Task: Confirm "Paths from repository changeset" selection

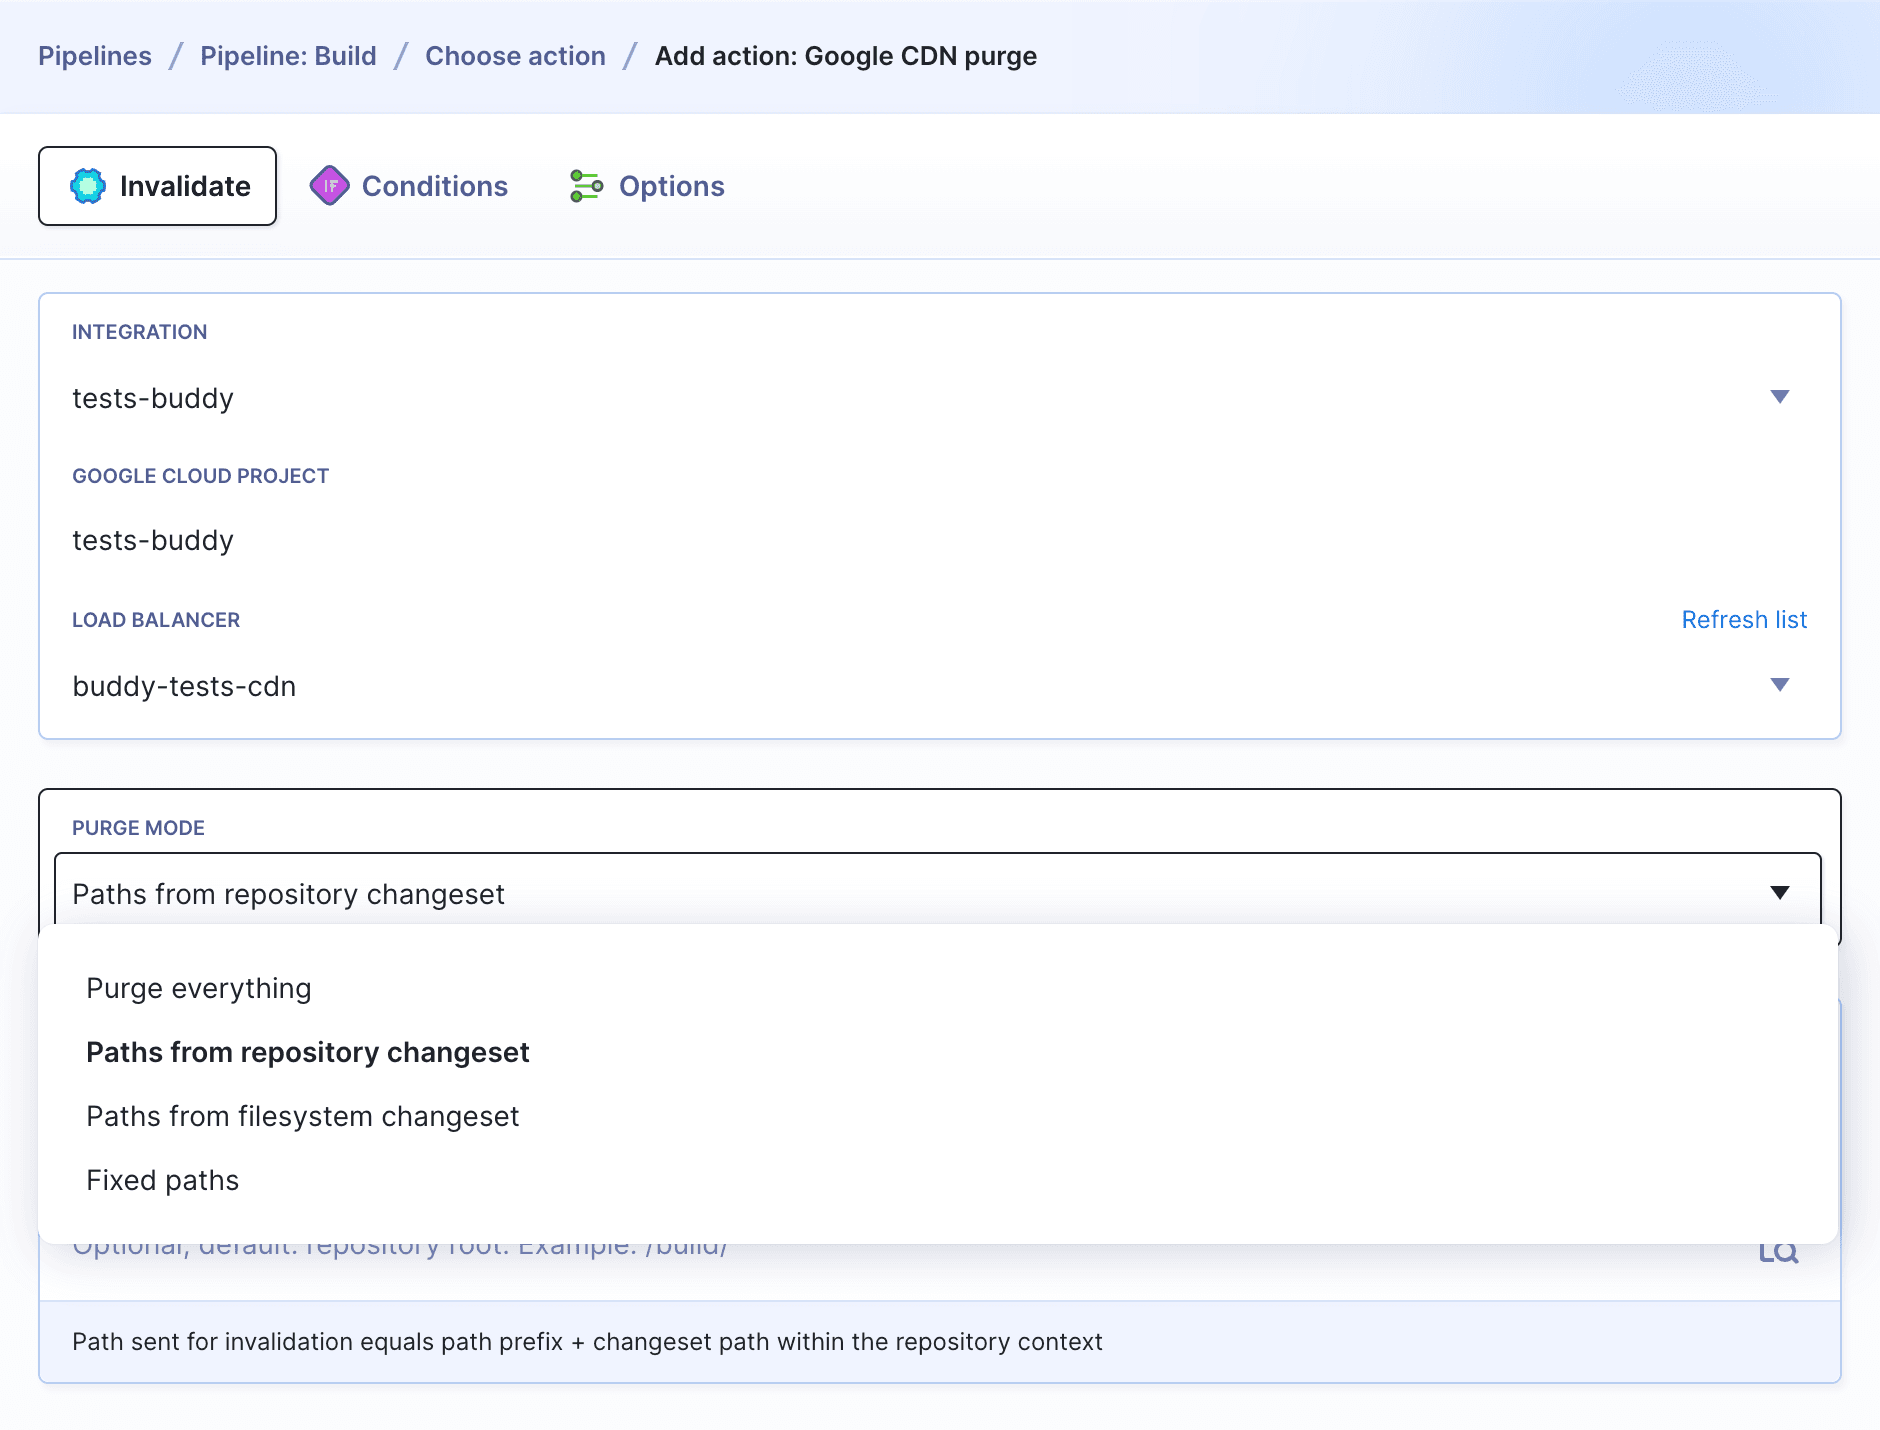Action: (307, 1051)
